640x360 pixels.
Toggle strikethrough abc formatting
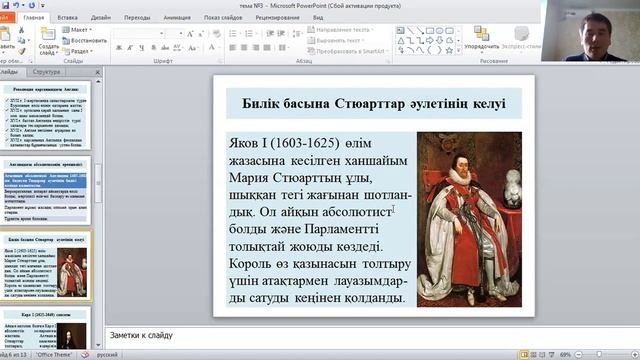(165, 48)
